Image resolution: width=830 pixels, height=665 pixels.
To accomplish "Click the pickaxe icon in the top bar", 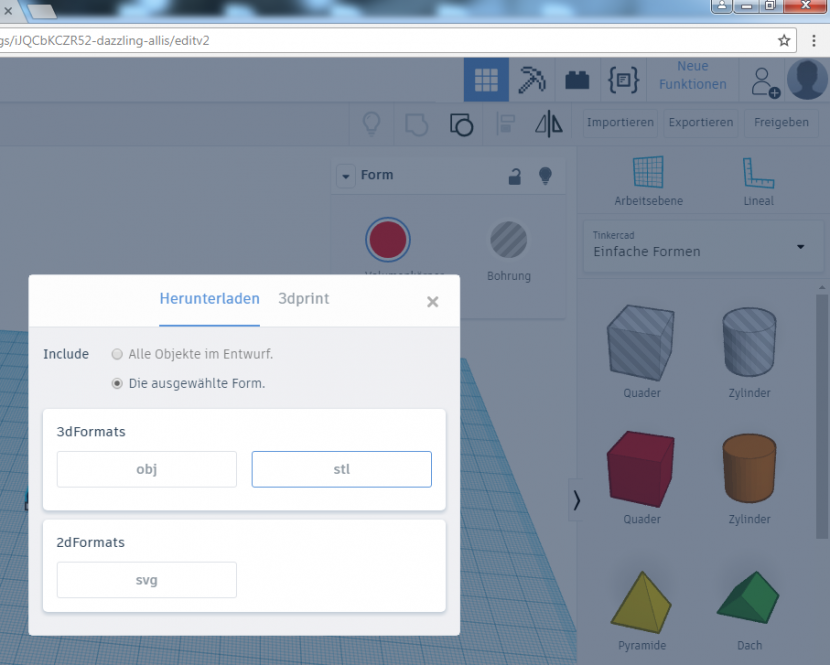I will tap(532, 79).
